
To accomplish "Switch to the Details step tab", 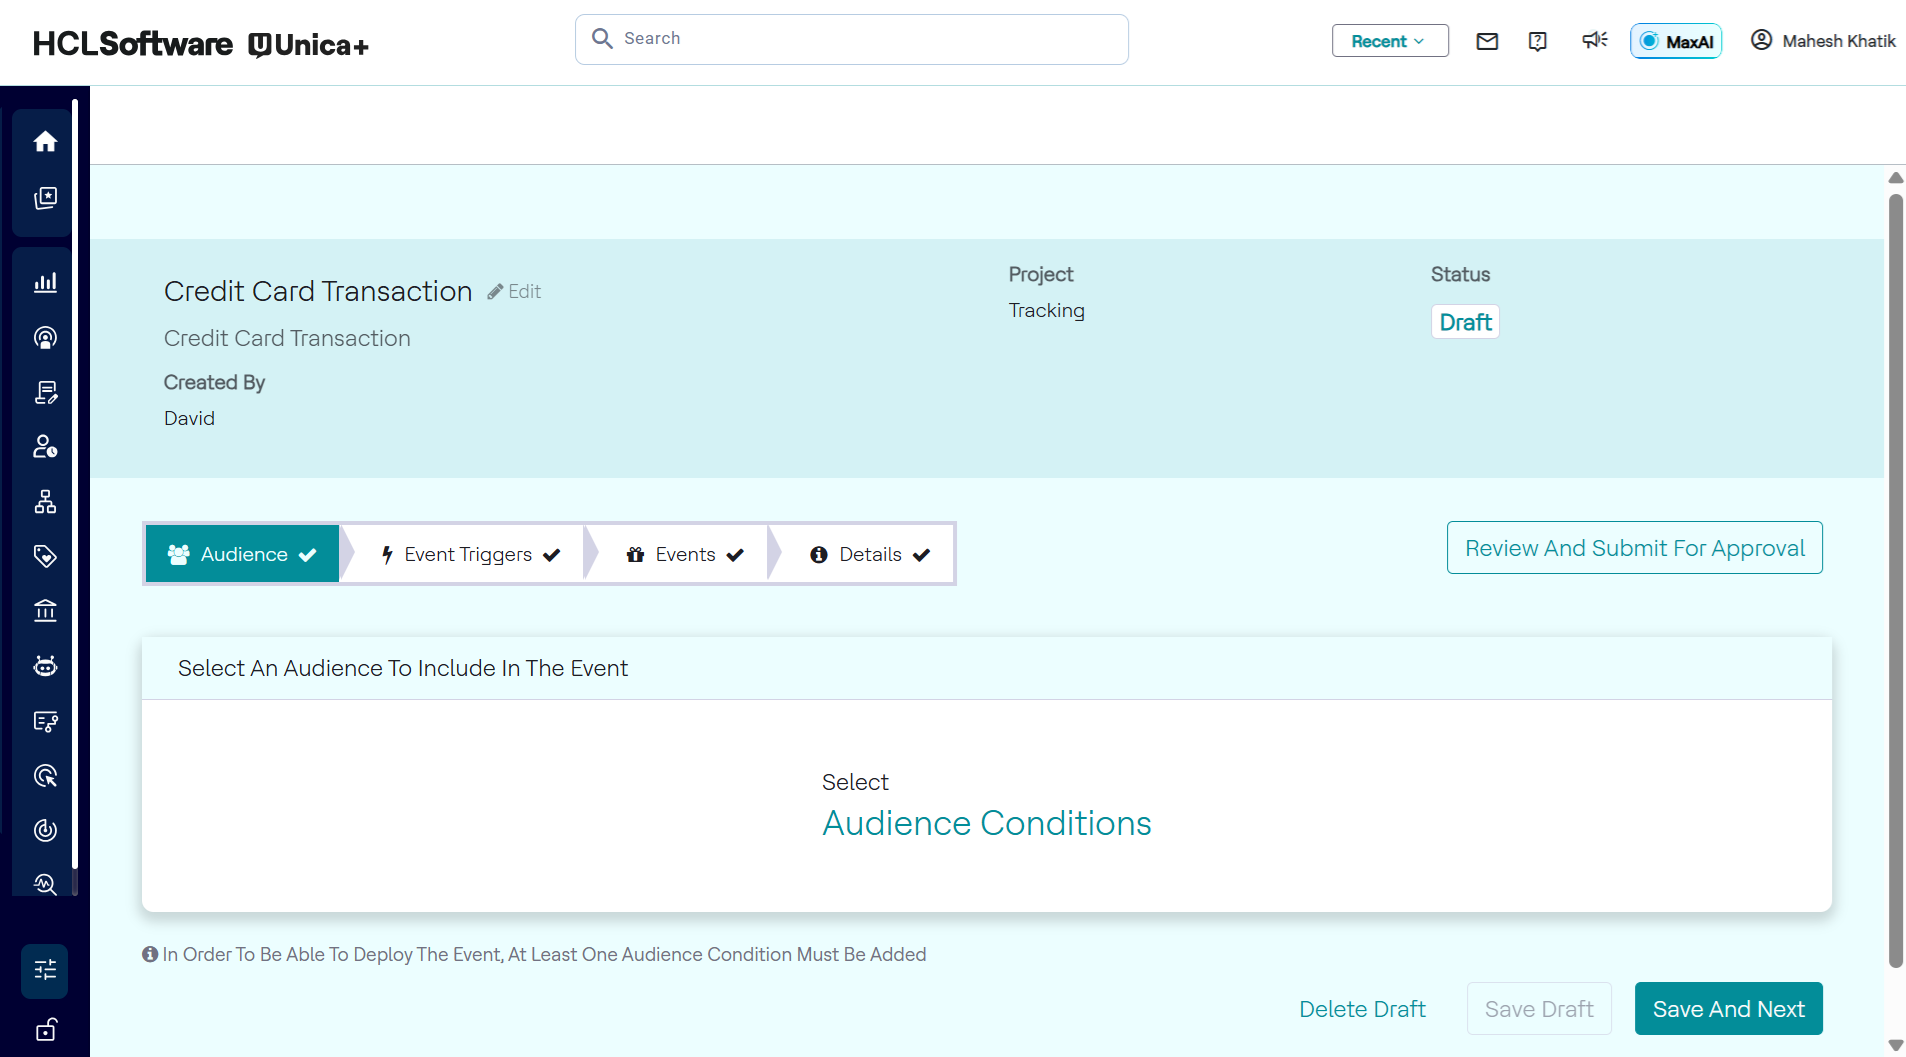I will coord(869,554).
